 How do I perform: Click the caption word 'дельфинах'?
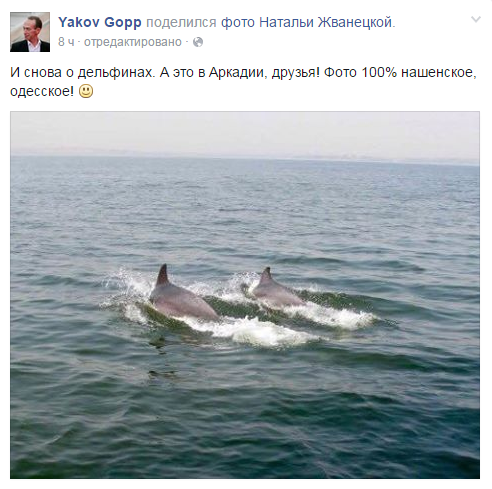tap(117, 72)
